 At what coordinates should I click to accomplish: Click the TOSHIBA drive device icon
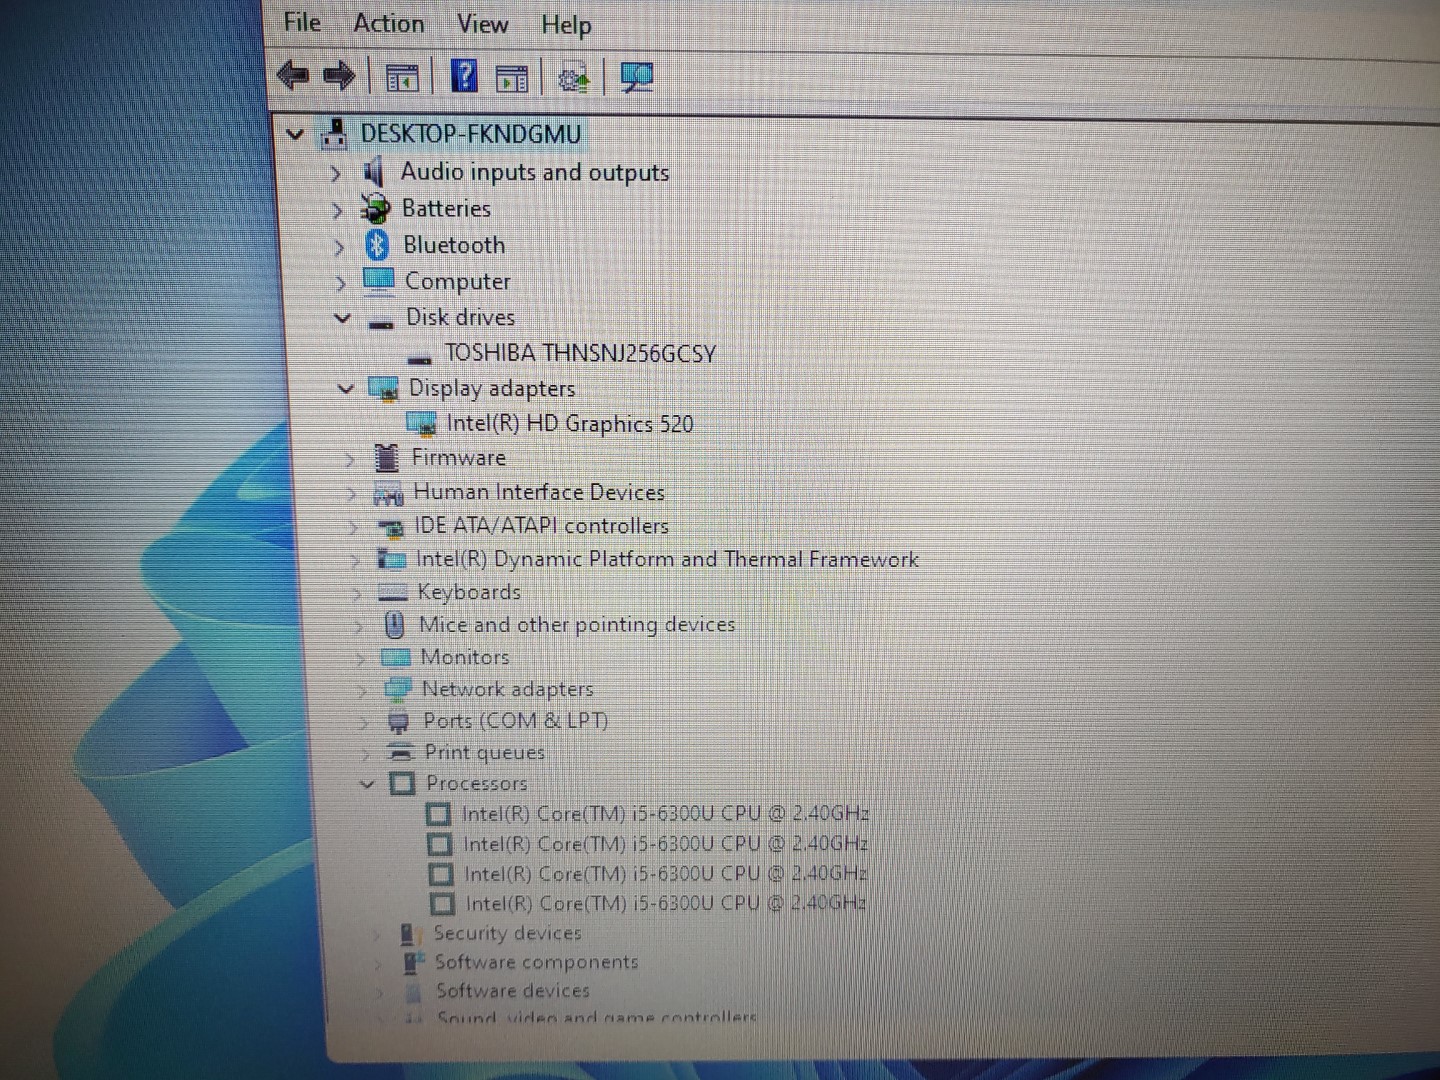pos(421,357)
